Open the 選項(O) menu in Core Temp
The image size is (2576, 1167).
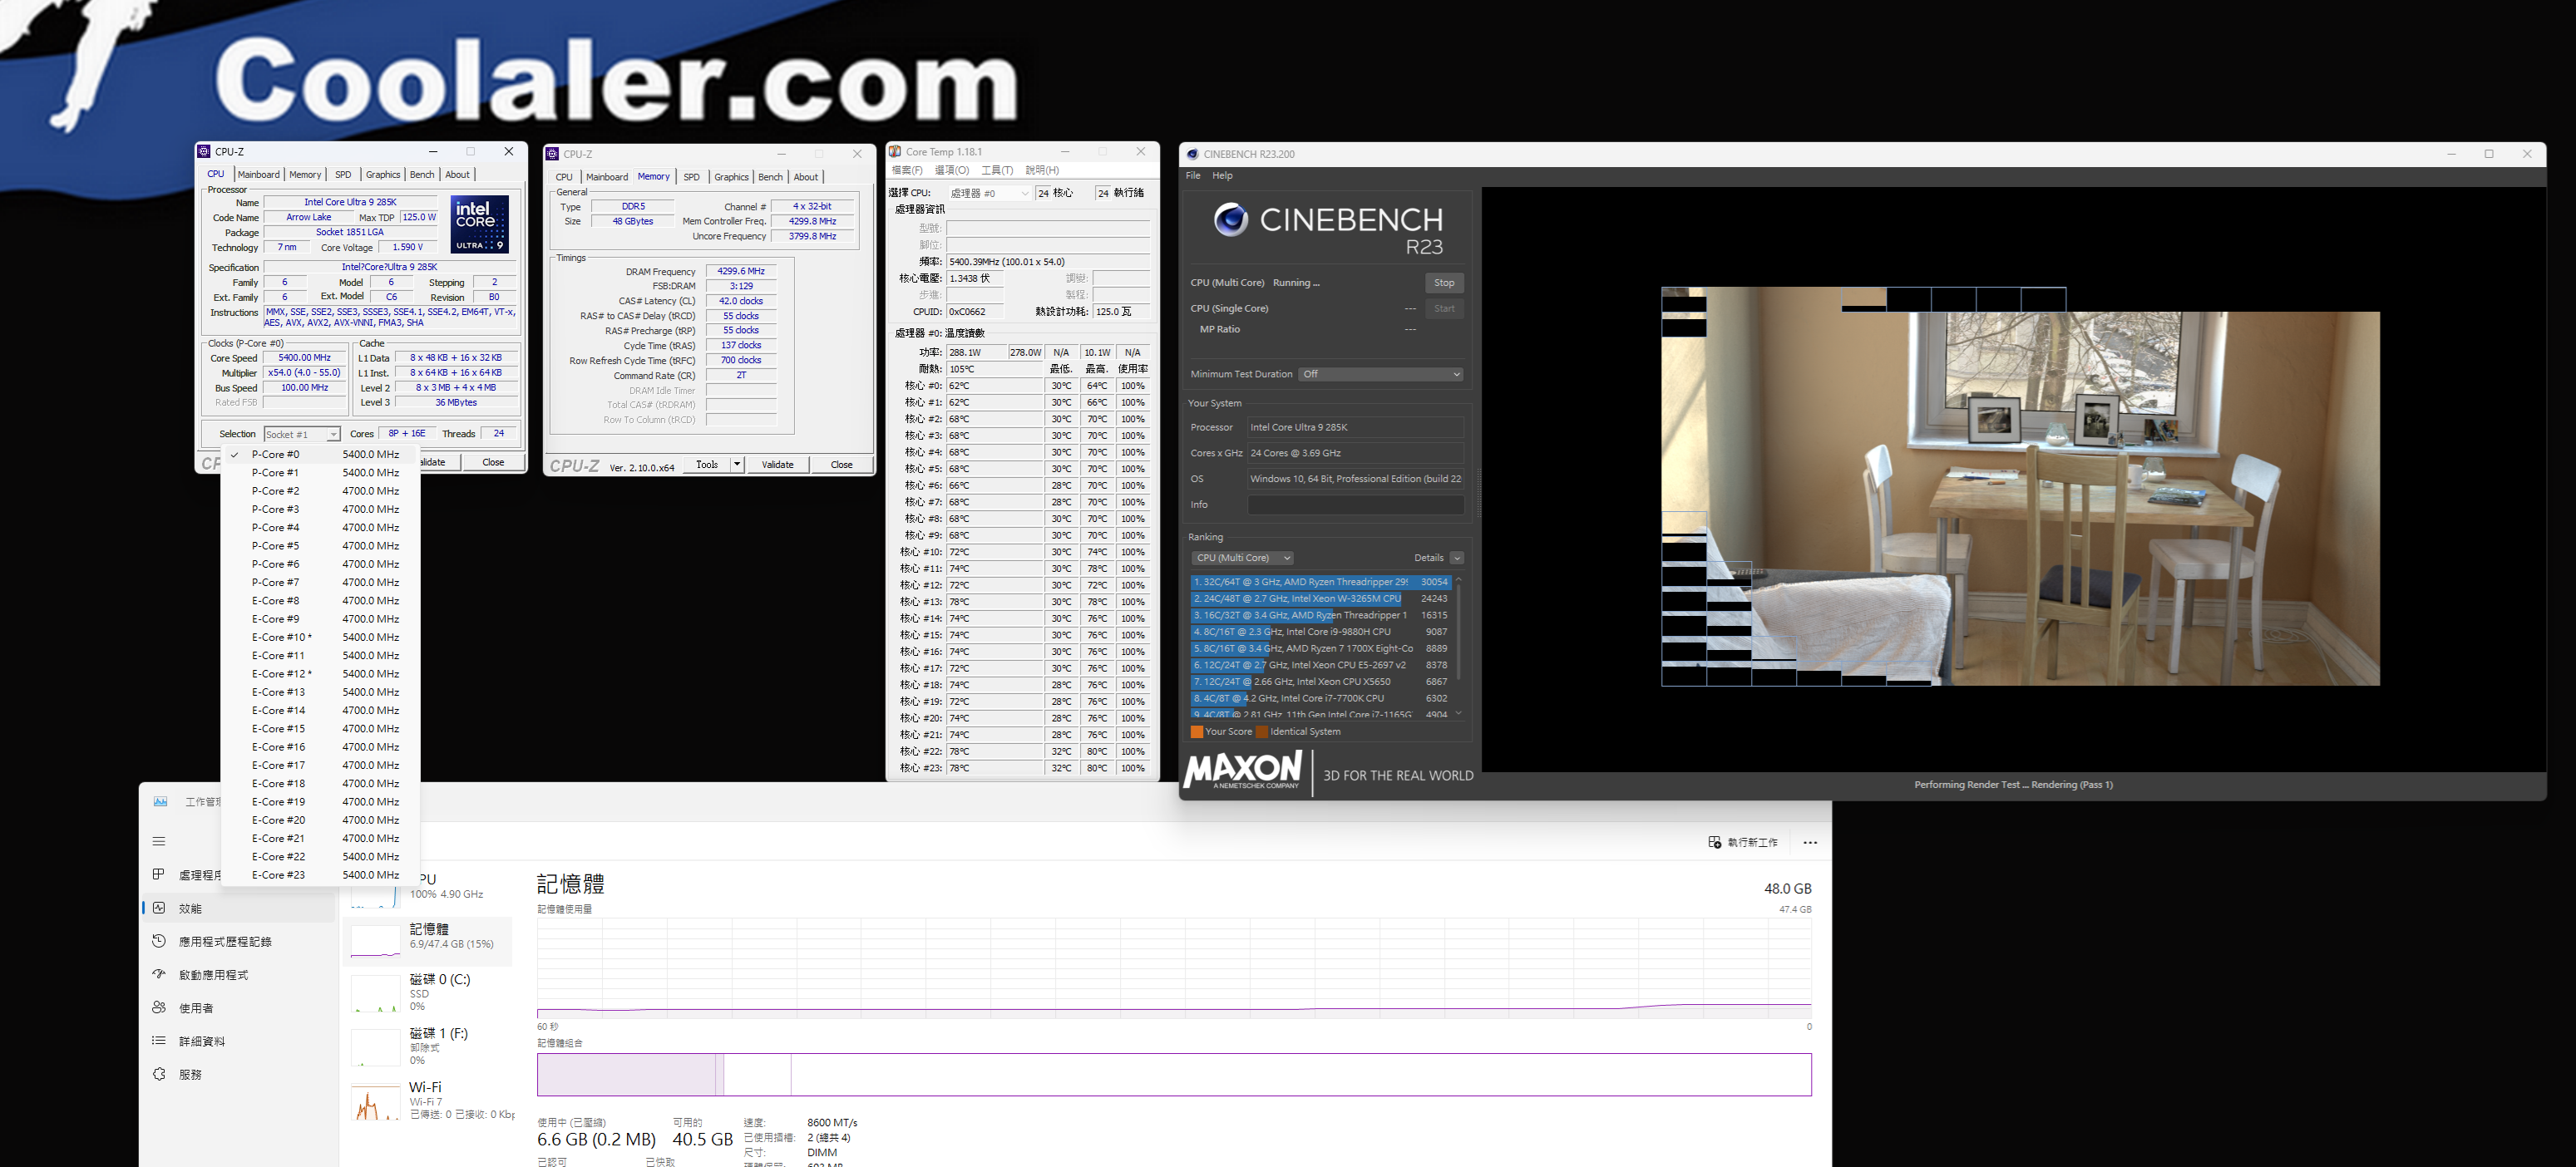point(952,170)
